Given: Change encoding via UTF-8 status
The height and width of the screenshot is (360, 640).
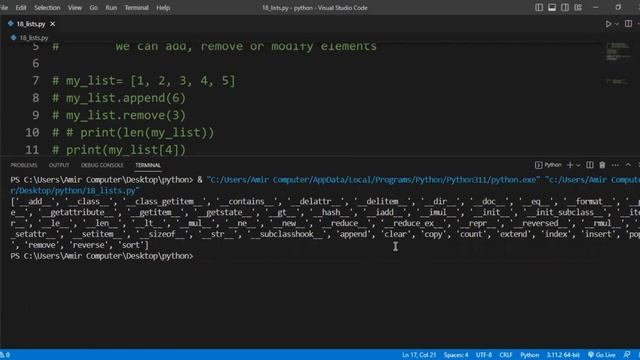Looking at the screenshot, I should point(484,355).
